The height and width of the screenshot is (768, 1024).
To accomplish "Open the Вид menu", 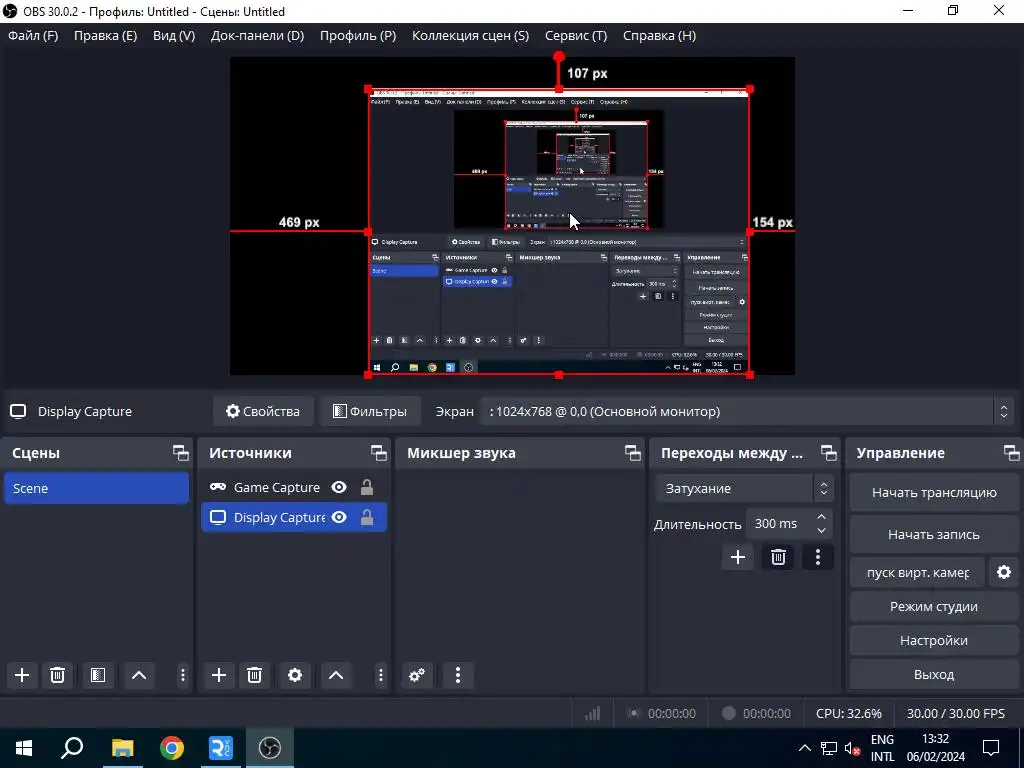I will coord(174,36).
